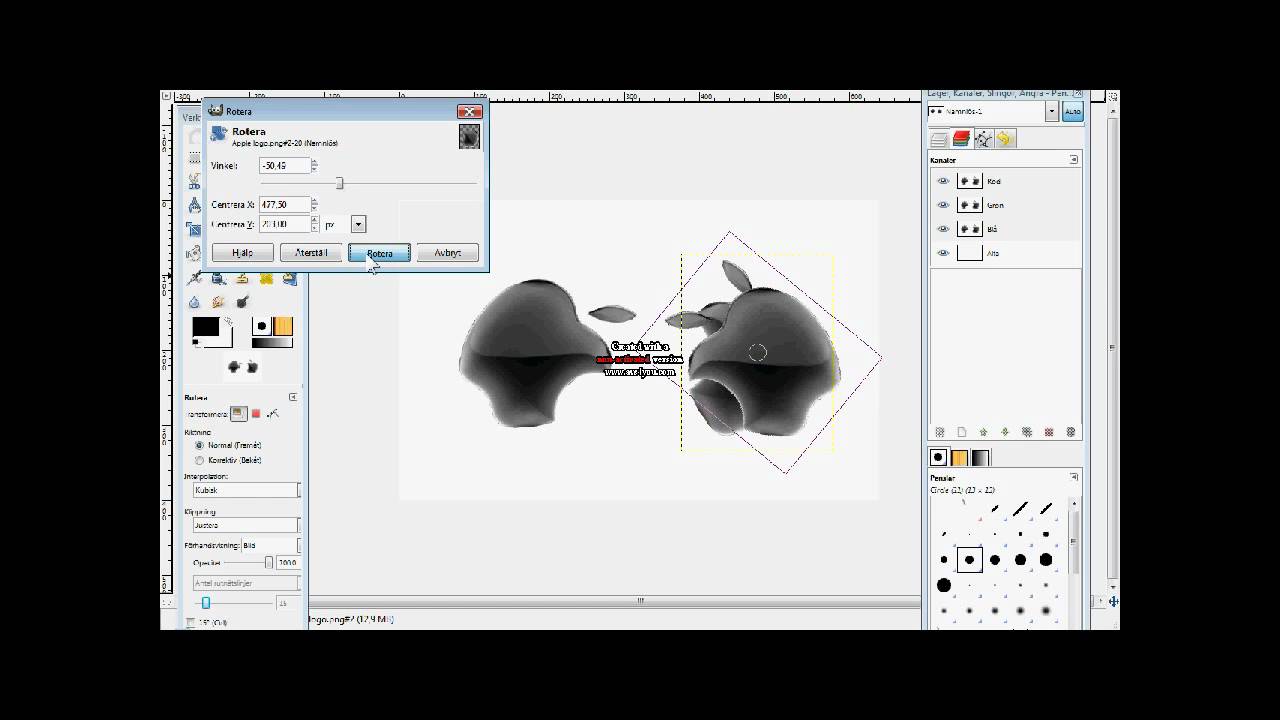Set transform target to path
Image resolution: width=1280 pixels, height=720 pixels.
(x=272, y=413)
